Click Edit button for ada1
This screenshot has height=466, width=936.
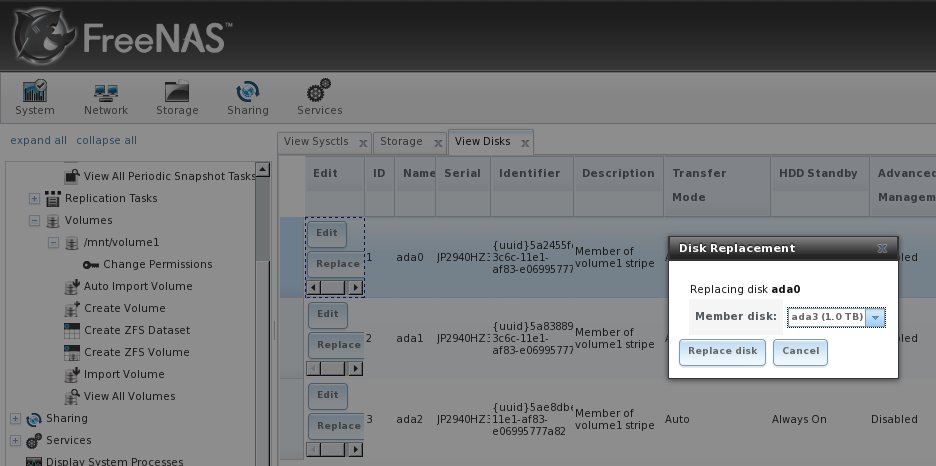(x=327, y=314)
